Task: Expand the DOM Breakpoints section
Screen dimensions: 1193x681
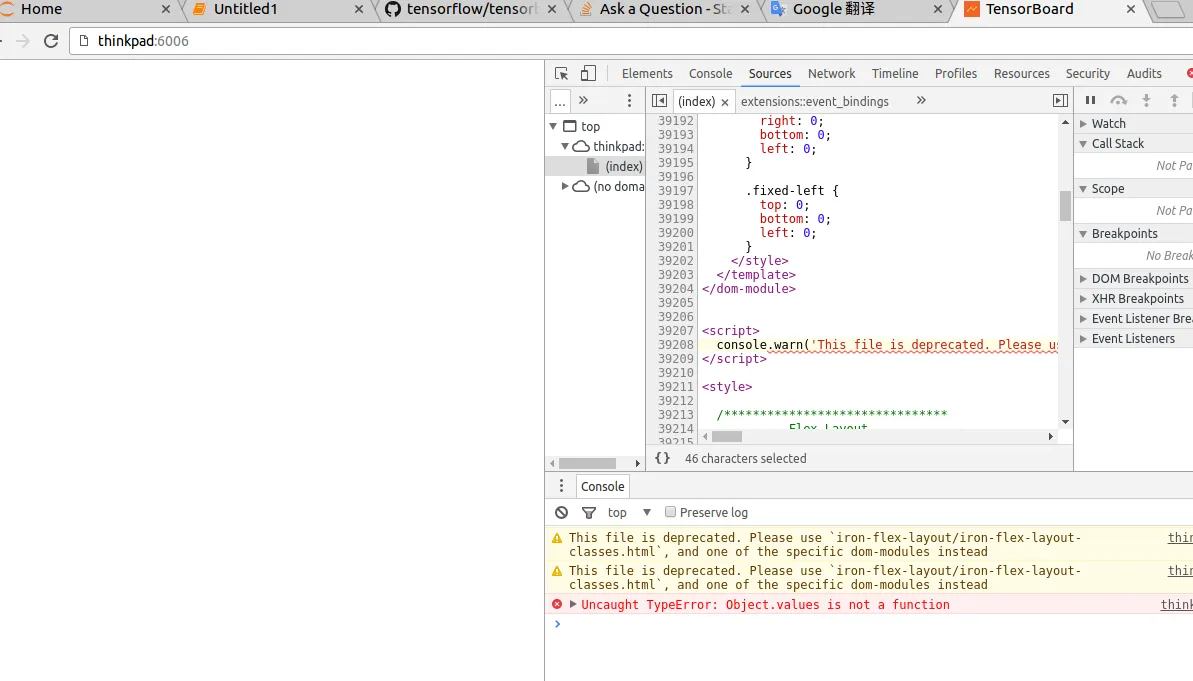Action: click(1083, 278)
